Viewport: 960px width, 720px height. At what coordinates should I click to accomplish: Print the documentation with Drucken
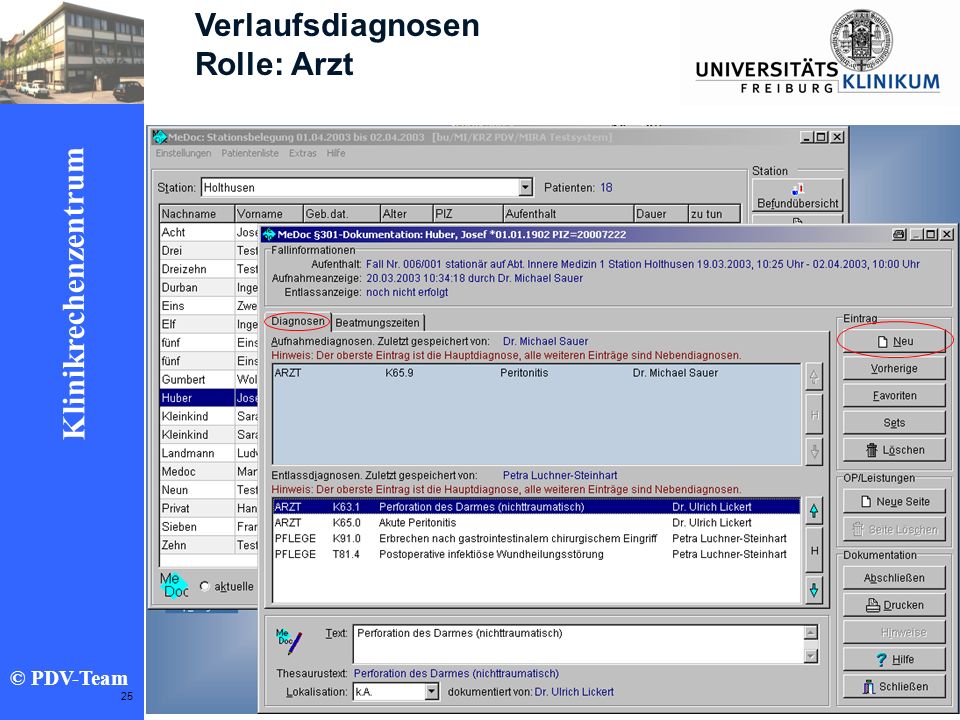coord(894,605)
